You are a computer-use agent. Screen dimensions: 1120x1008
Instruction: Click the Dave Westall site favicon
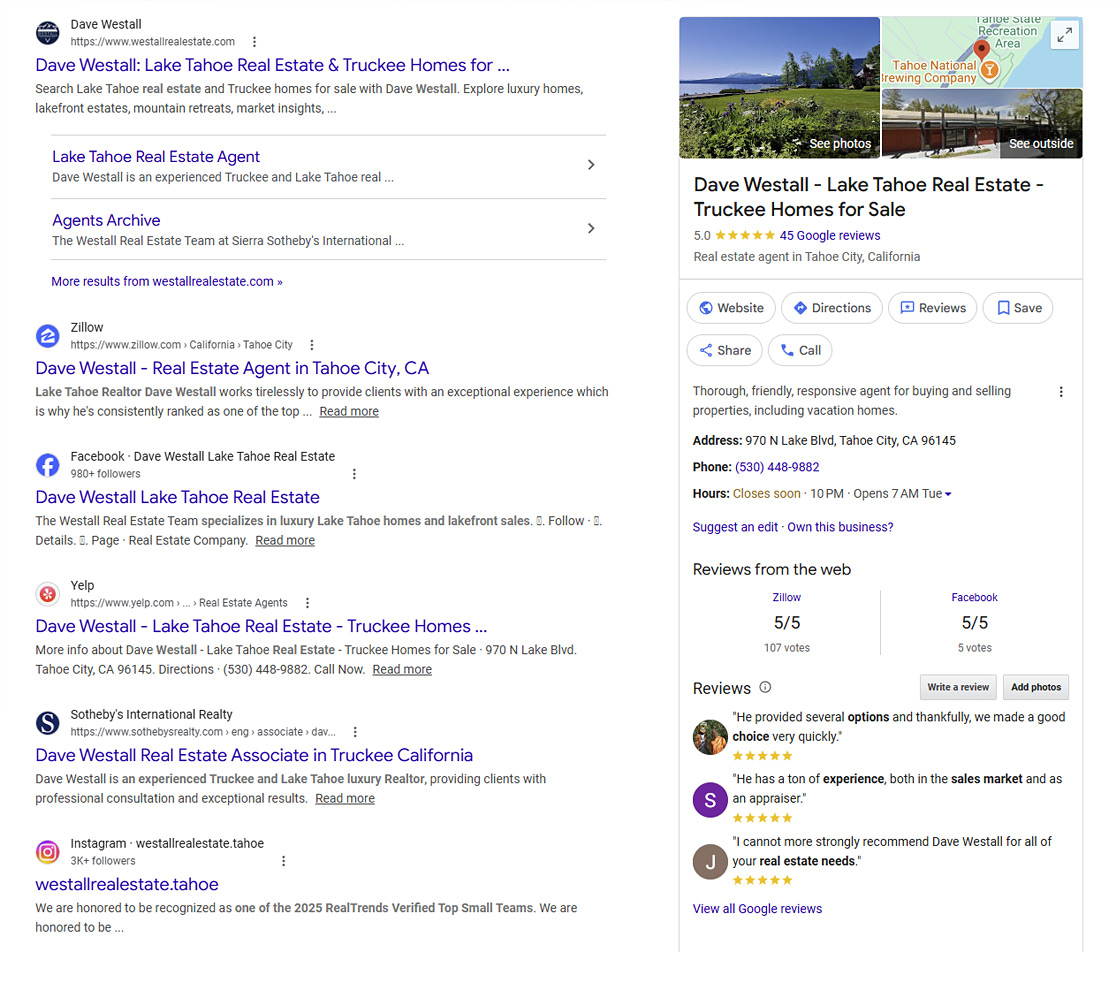48,33
